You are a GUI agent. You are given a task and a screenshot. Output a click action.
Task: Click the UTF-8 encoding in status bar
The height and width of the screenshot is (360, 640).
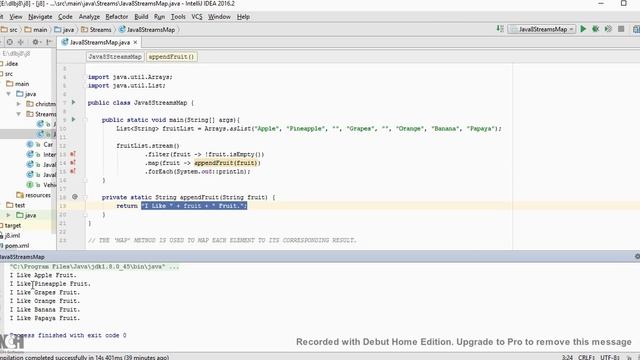click(x=610, y=357)
